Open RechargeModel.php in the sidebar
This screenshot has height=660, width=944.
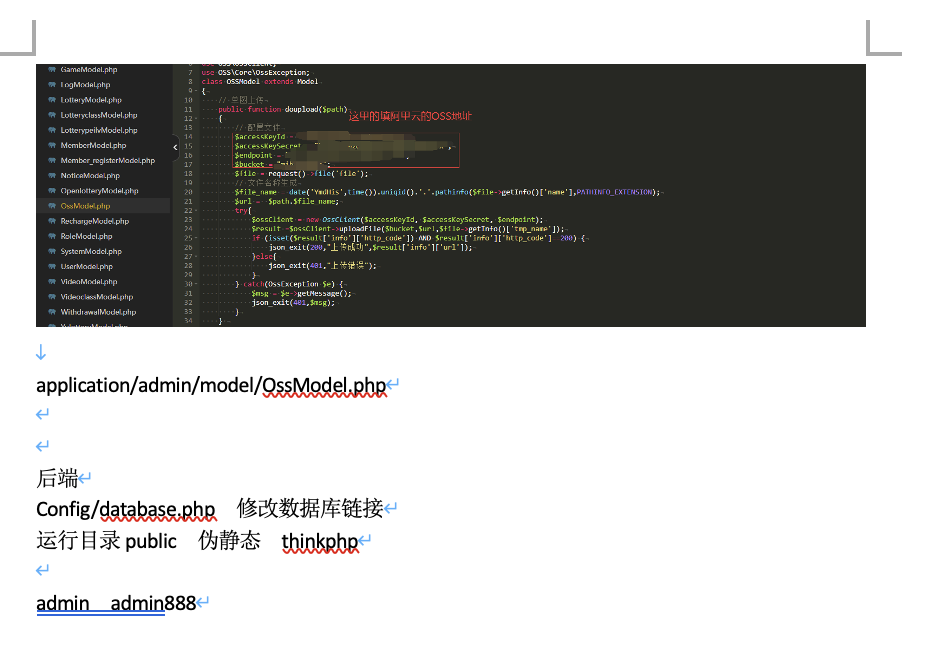94,221
